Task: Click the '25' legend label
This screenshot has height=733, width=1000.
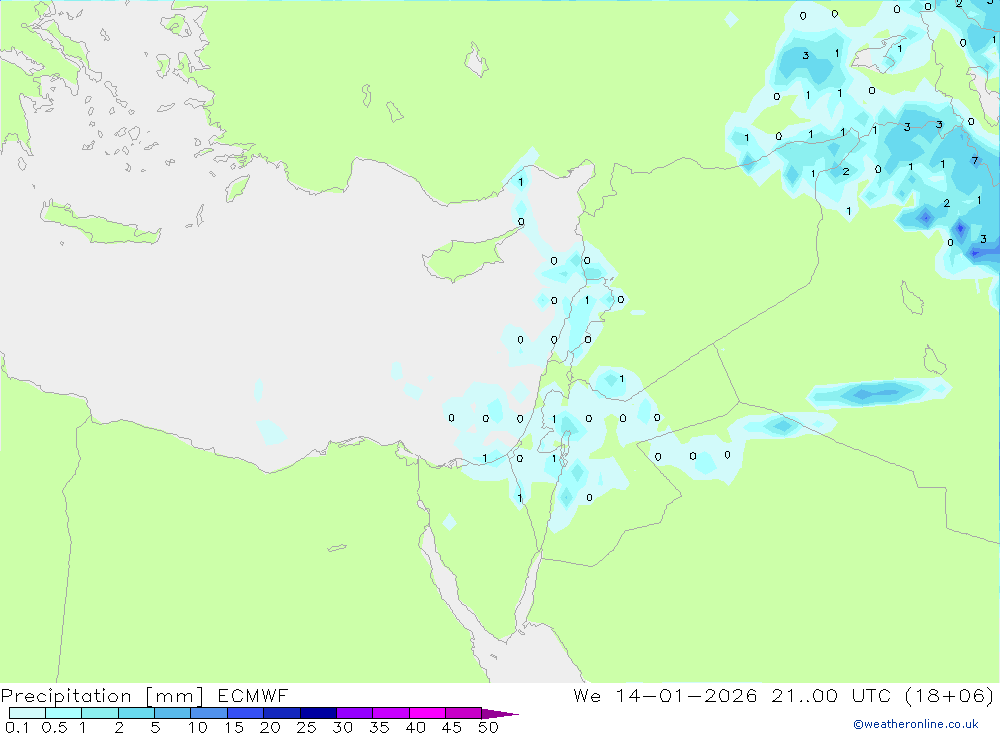Action: (306, 727)
